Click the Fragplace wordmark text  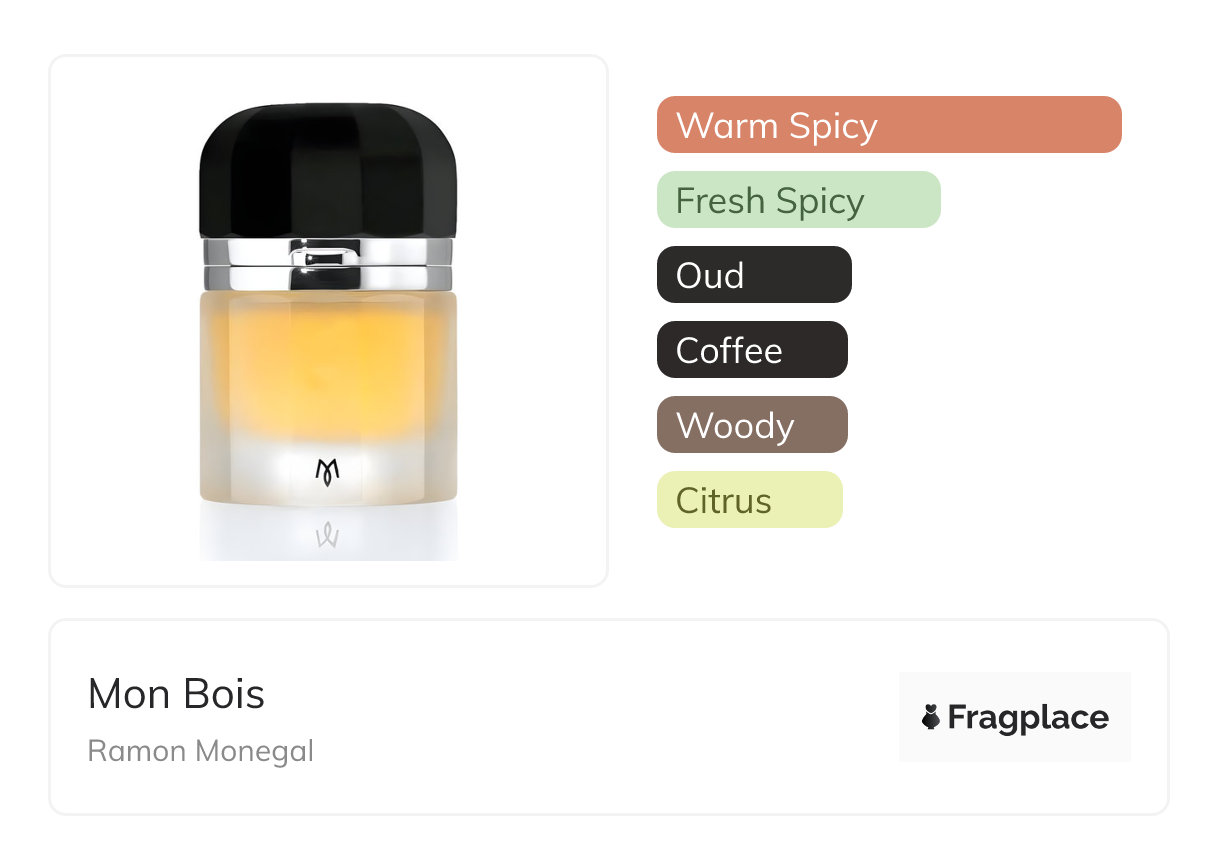(1028, 717)
